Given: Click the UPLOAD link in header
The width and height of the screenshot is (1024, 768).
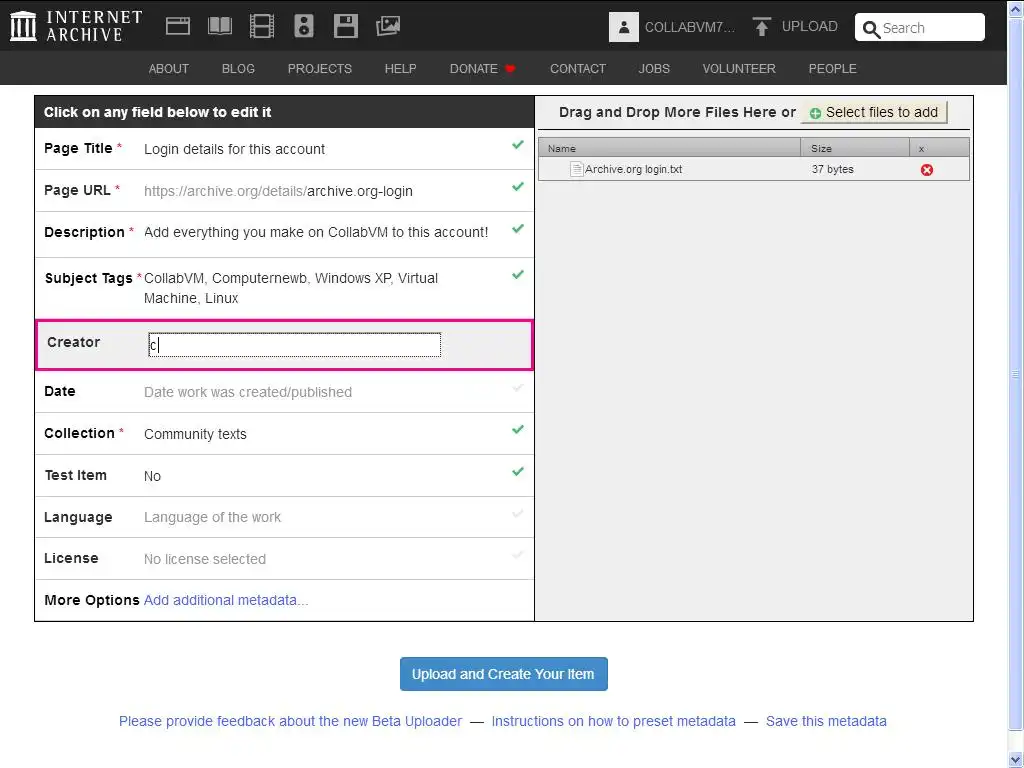Looking at the screenshot, I should click(810, 26).
